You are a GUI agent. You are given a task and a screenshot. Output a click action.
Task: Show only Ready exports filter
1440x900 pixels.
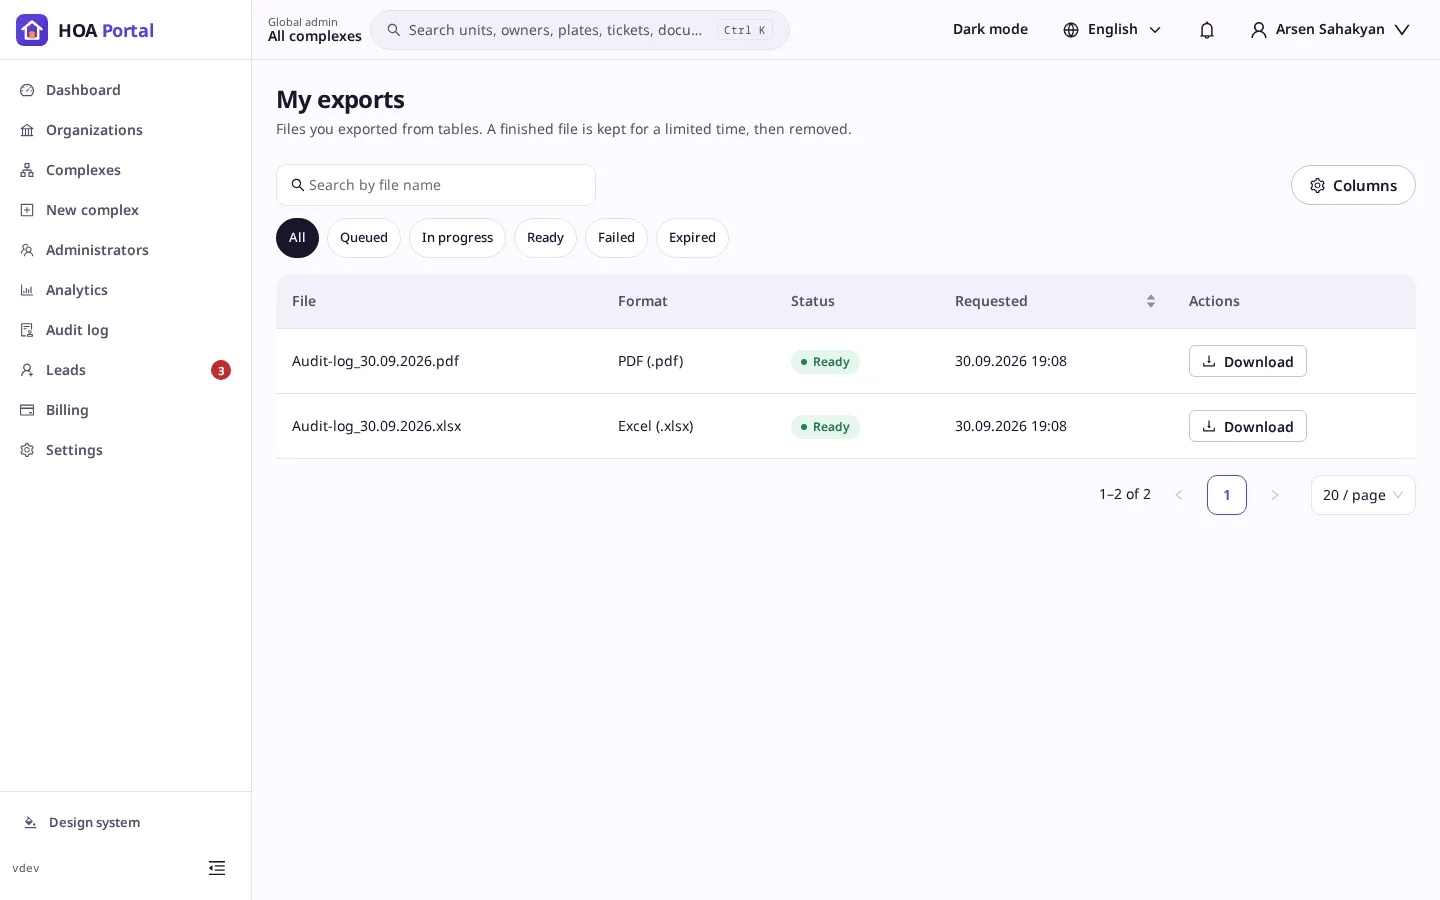[x=545, y=238]
